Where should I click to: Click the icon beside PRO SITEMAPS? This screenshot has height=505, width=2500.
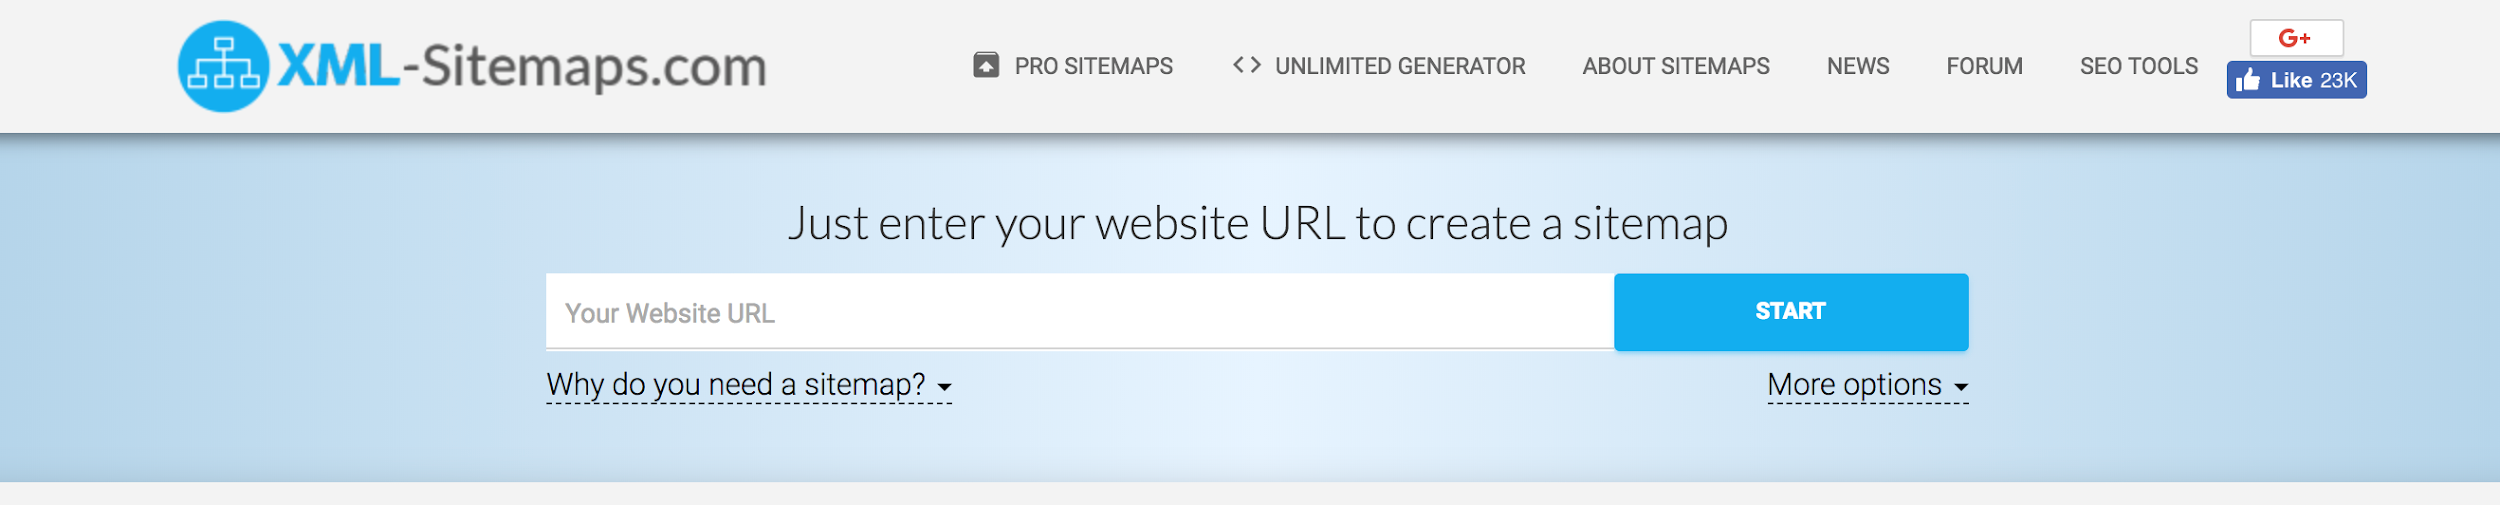point(986,65)
